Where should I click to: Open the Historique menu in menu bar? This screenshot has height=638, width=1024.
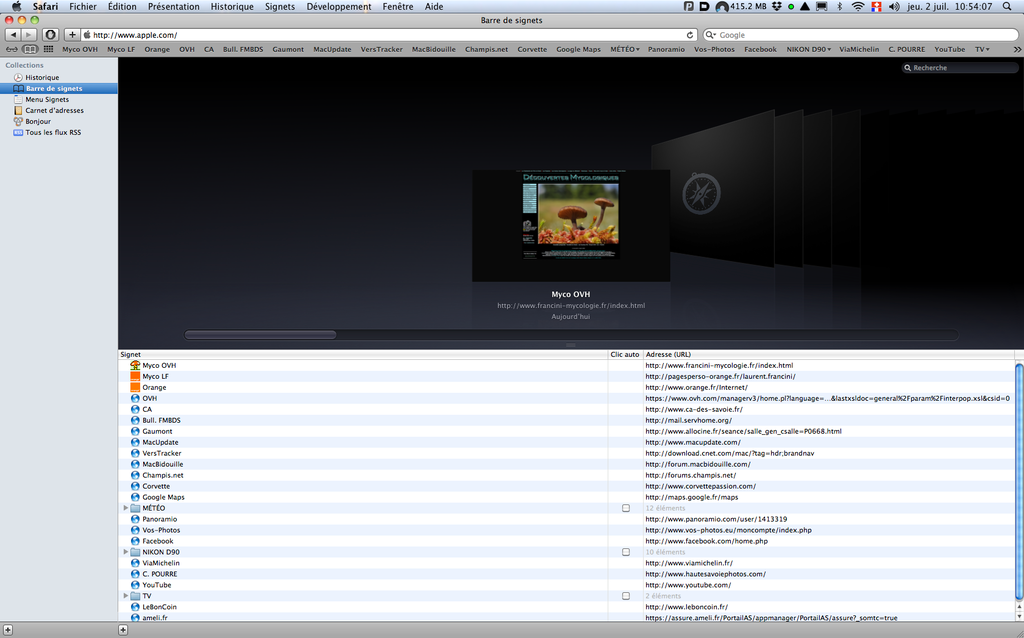point(232,7)
